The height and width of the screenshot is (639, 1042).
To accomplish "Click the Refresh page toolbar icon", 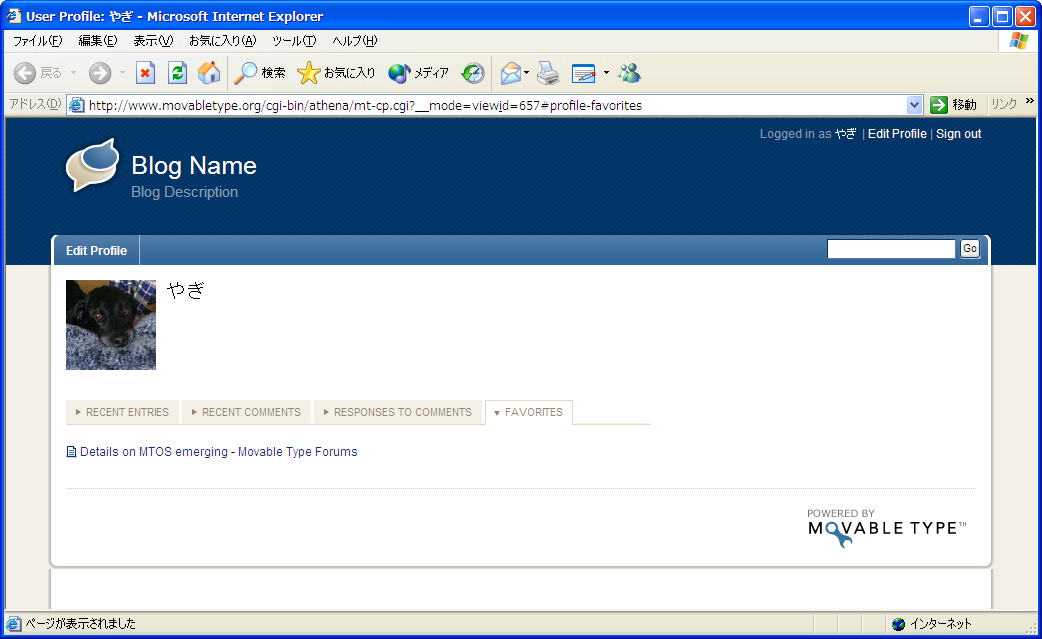I will tap(177, 73).
